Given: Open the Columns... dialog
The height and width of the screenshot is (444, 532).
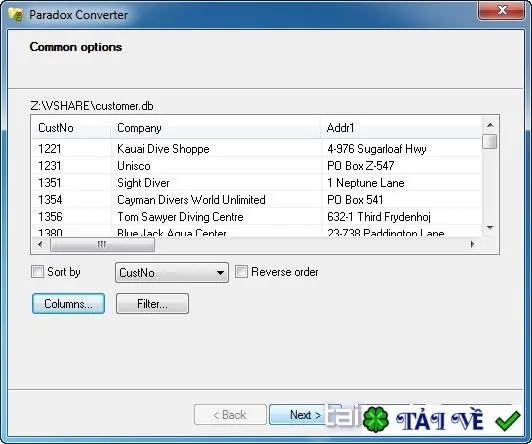Looking at the screenshot, I should pos(68,304).
